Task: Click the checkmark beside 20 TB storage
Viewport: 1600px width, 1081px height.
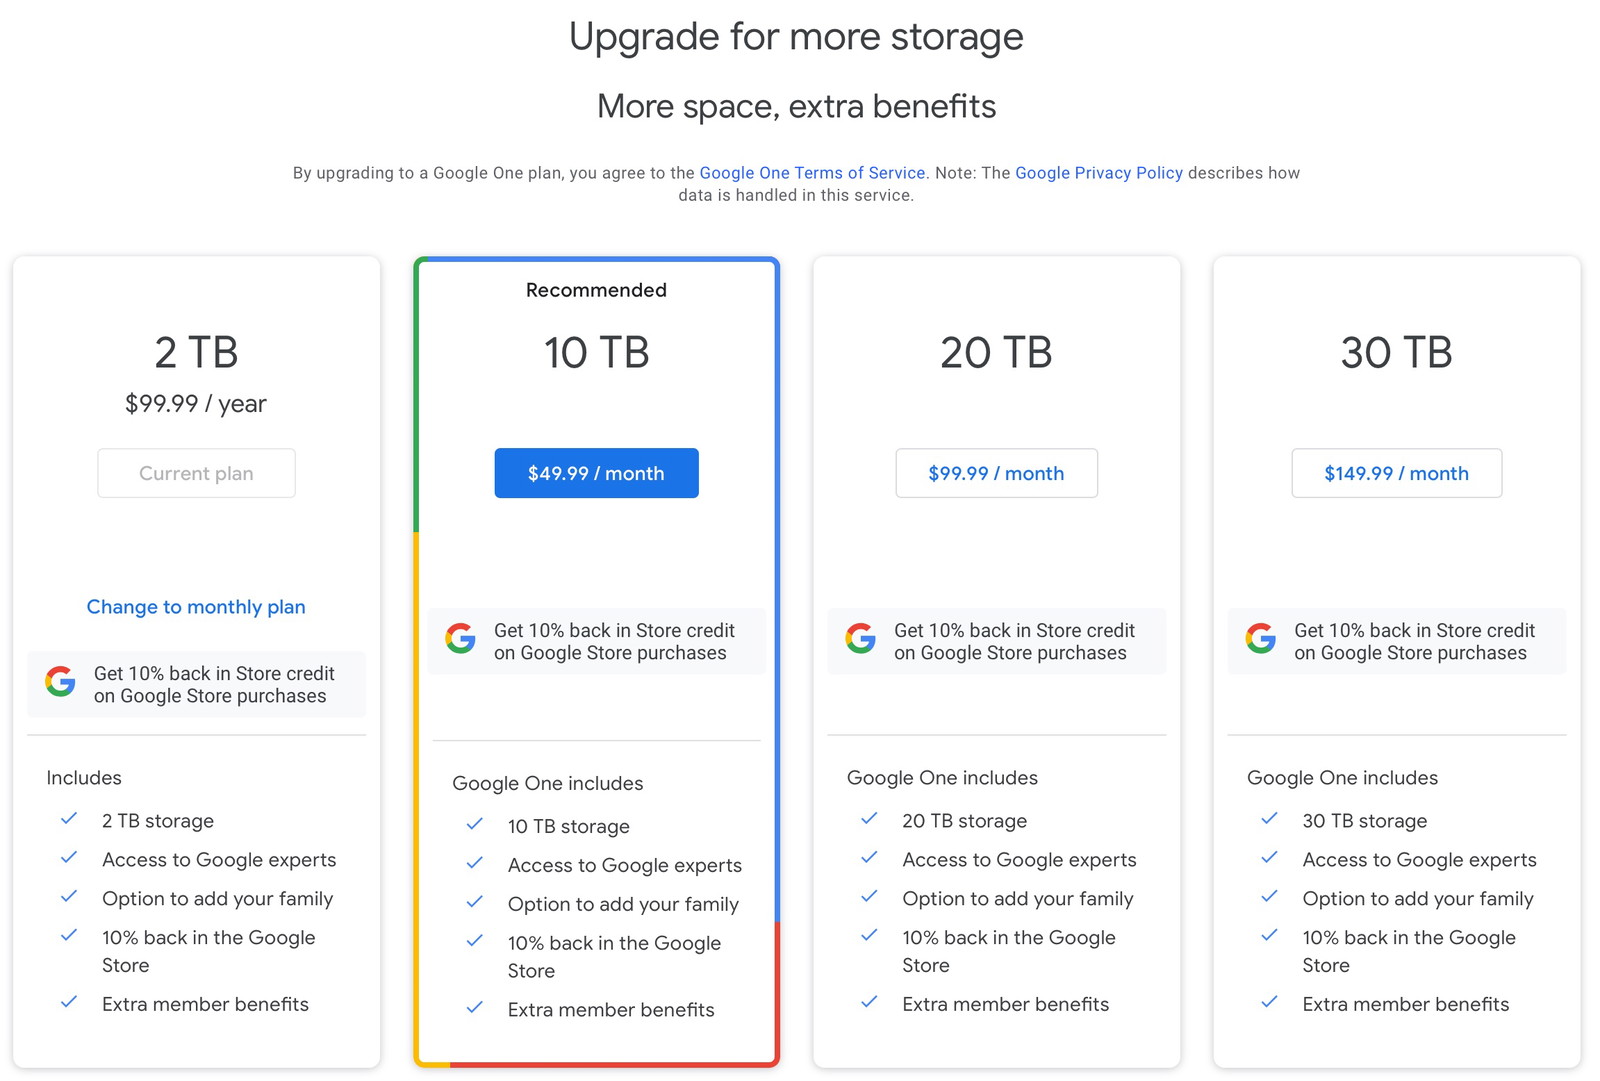Action: pos(868,819)
